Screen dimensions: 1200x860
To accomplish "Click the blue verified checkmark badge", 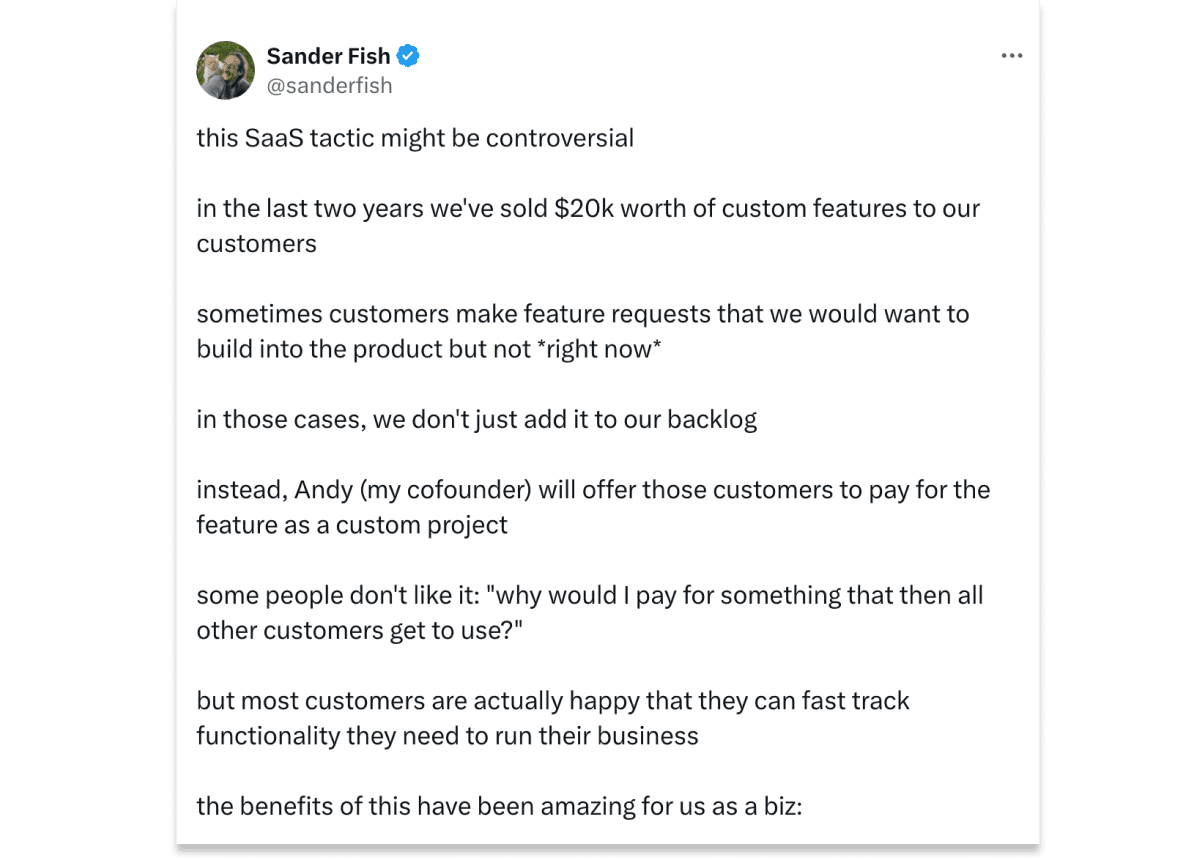I will pyautogui.click(x=408, y=56).
